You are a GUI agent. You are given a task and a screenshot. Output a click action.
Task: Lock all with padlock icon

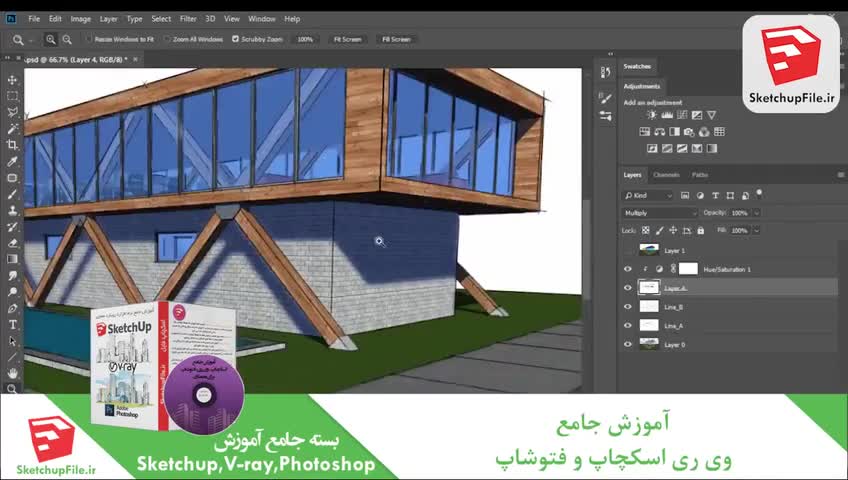point(701,230)
